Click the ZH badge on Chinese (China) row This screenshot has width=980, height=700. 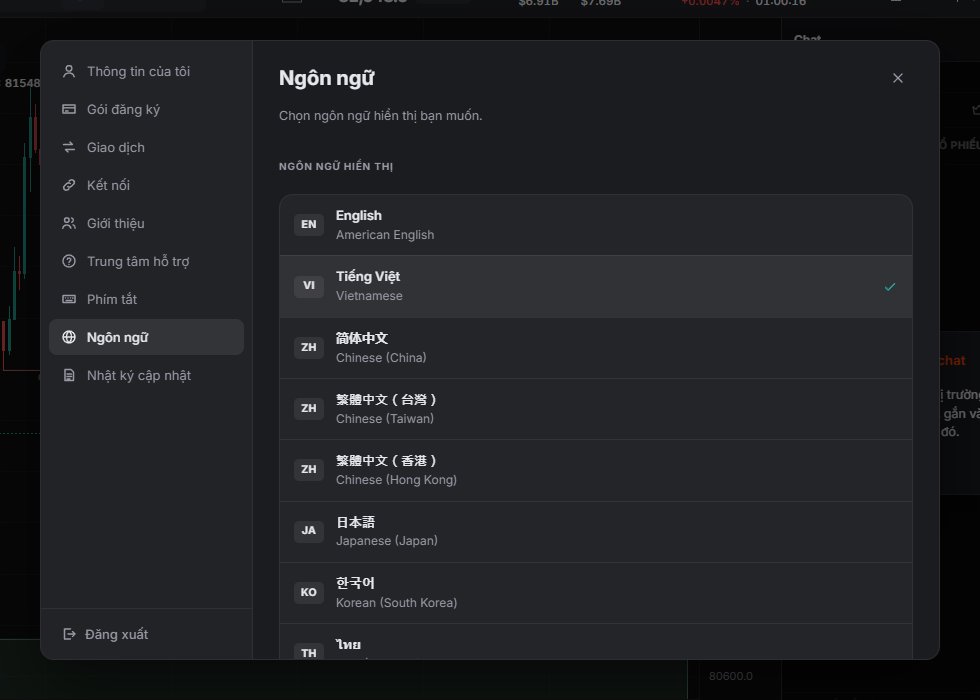[309, 347]
